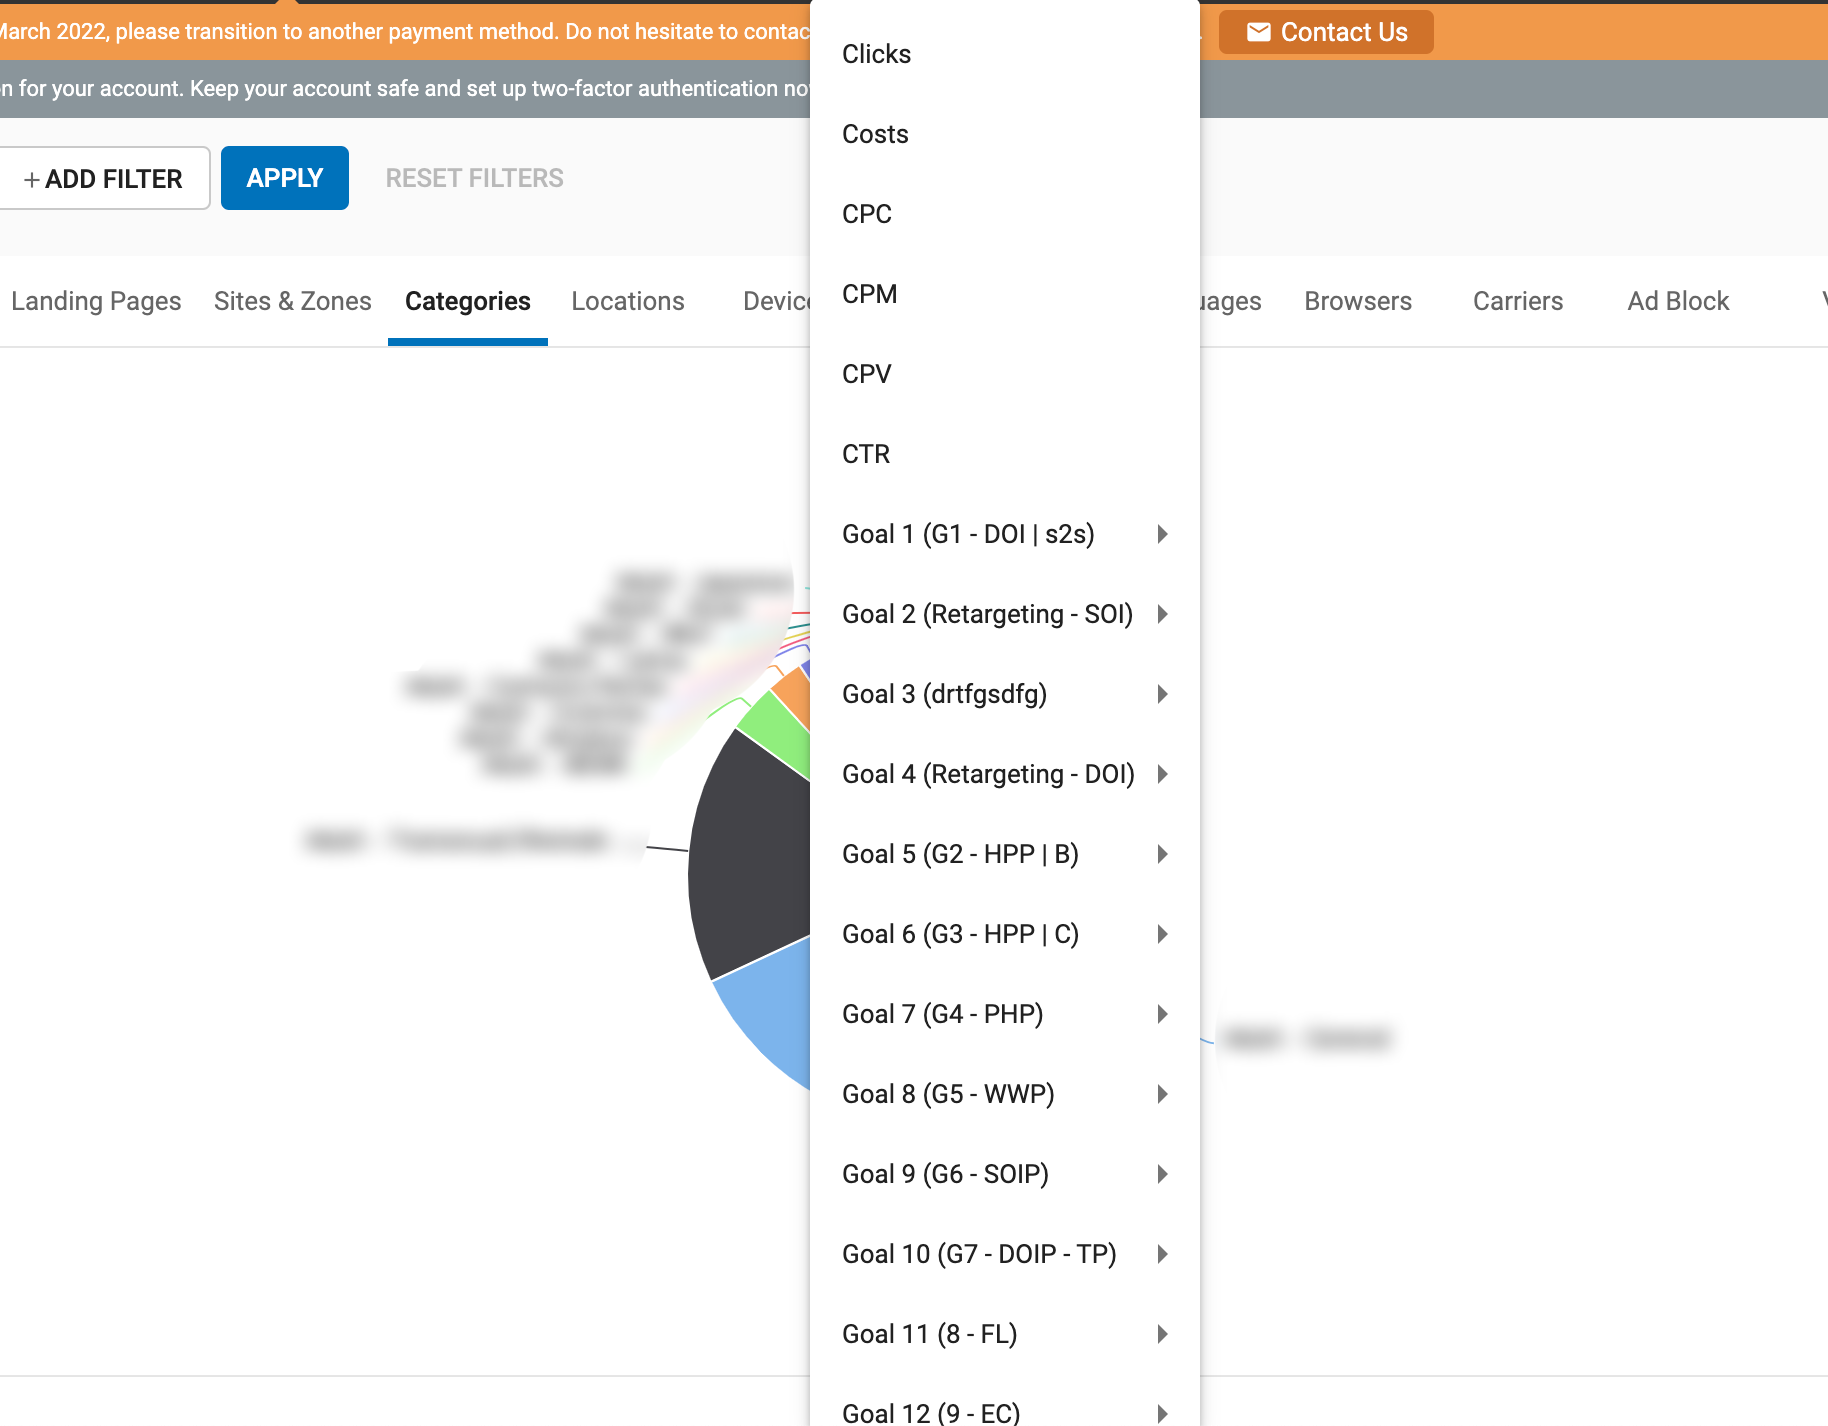Expand Goal 2 (Retargeting - SOI) submenu arrow
The height and width of the screenshot is (1426, 1828).
point(1162,614)
